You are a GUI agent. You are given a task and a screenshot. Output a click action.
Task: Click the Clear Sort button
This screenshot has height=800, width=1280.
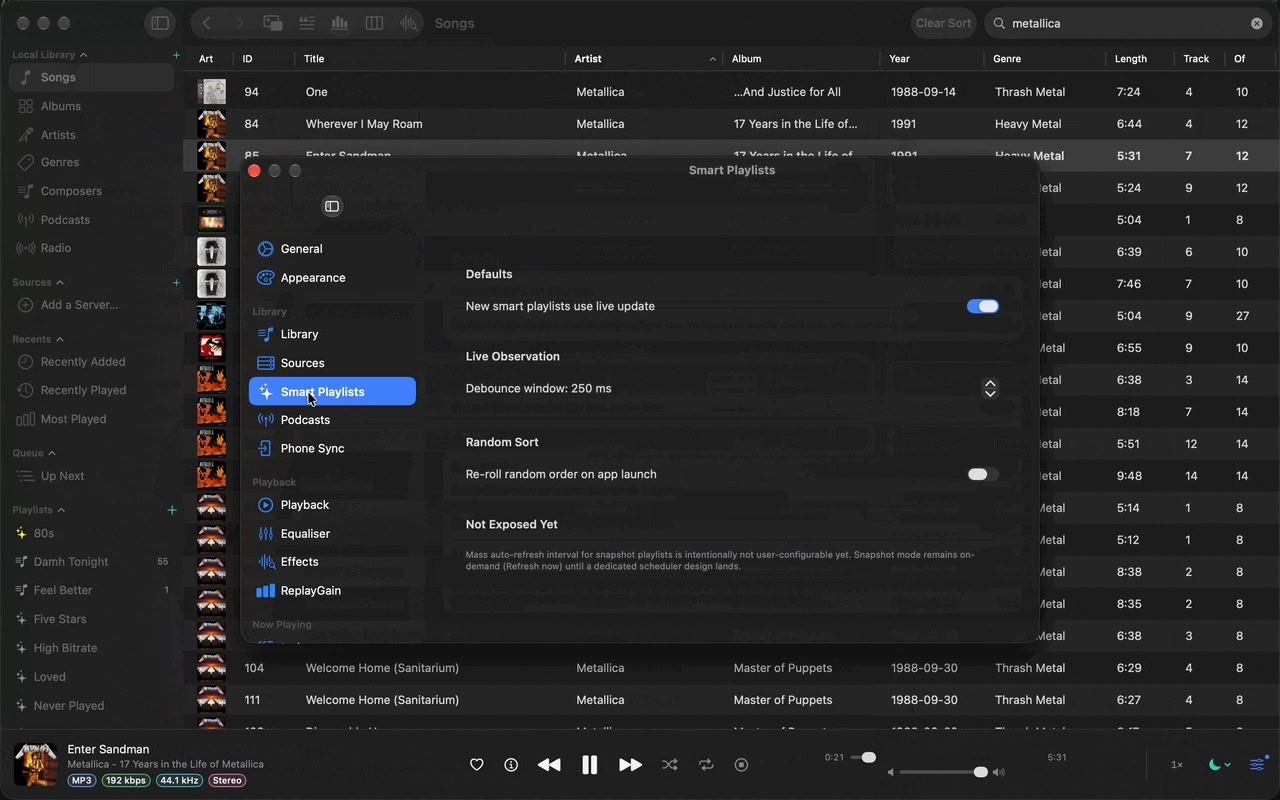point(943,23)
